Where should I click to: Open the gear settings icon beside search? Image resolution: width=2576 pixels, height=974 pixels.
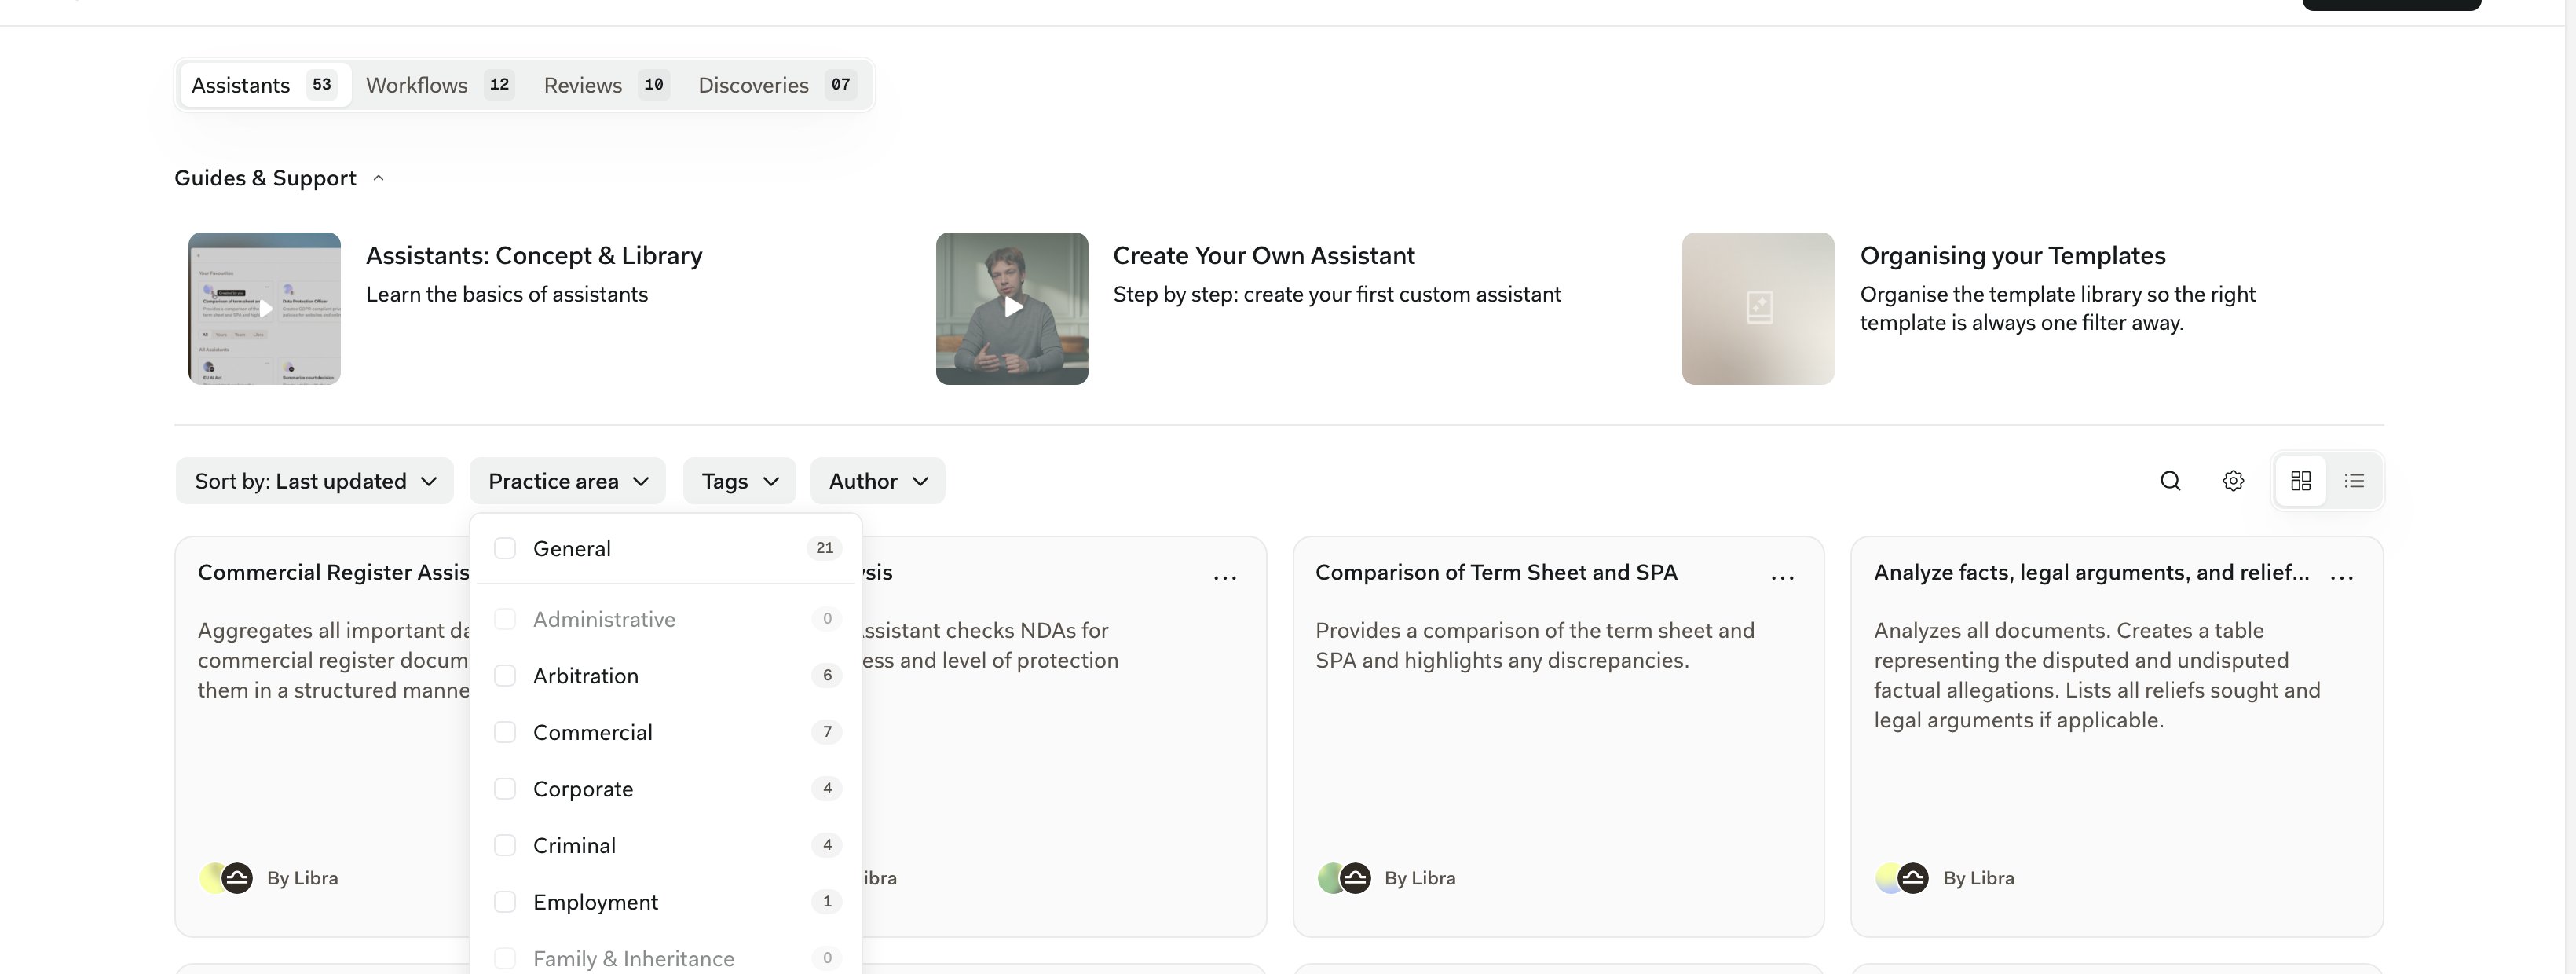tap(2233, 481)
